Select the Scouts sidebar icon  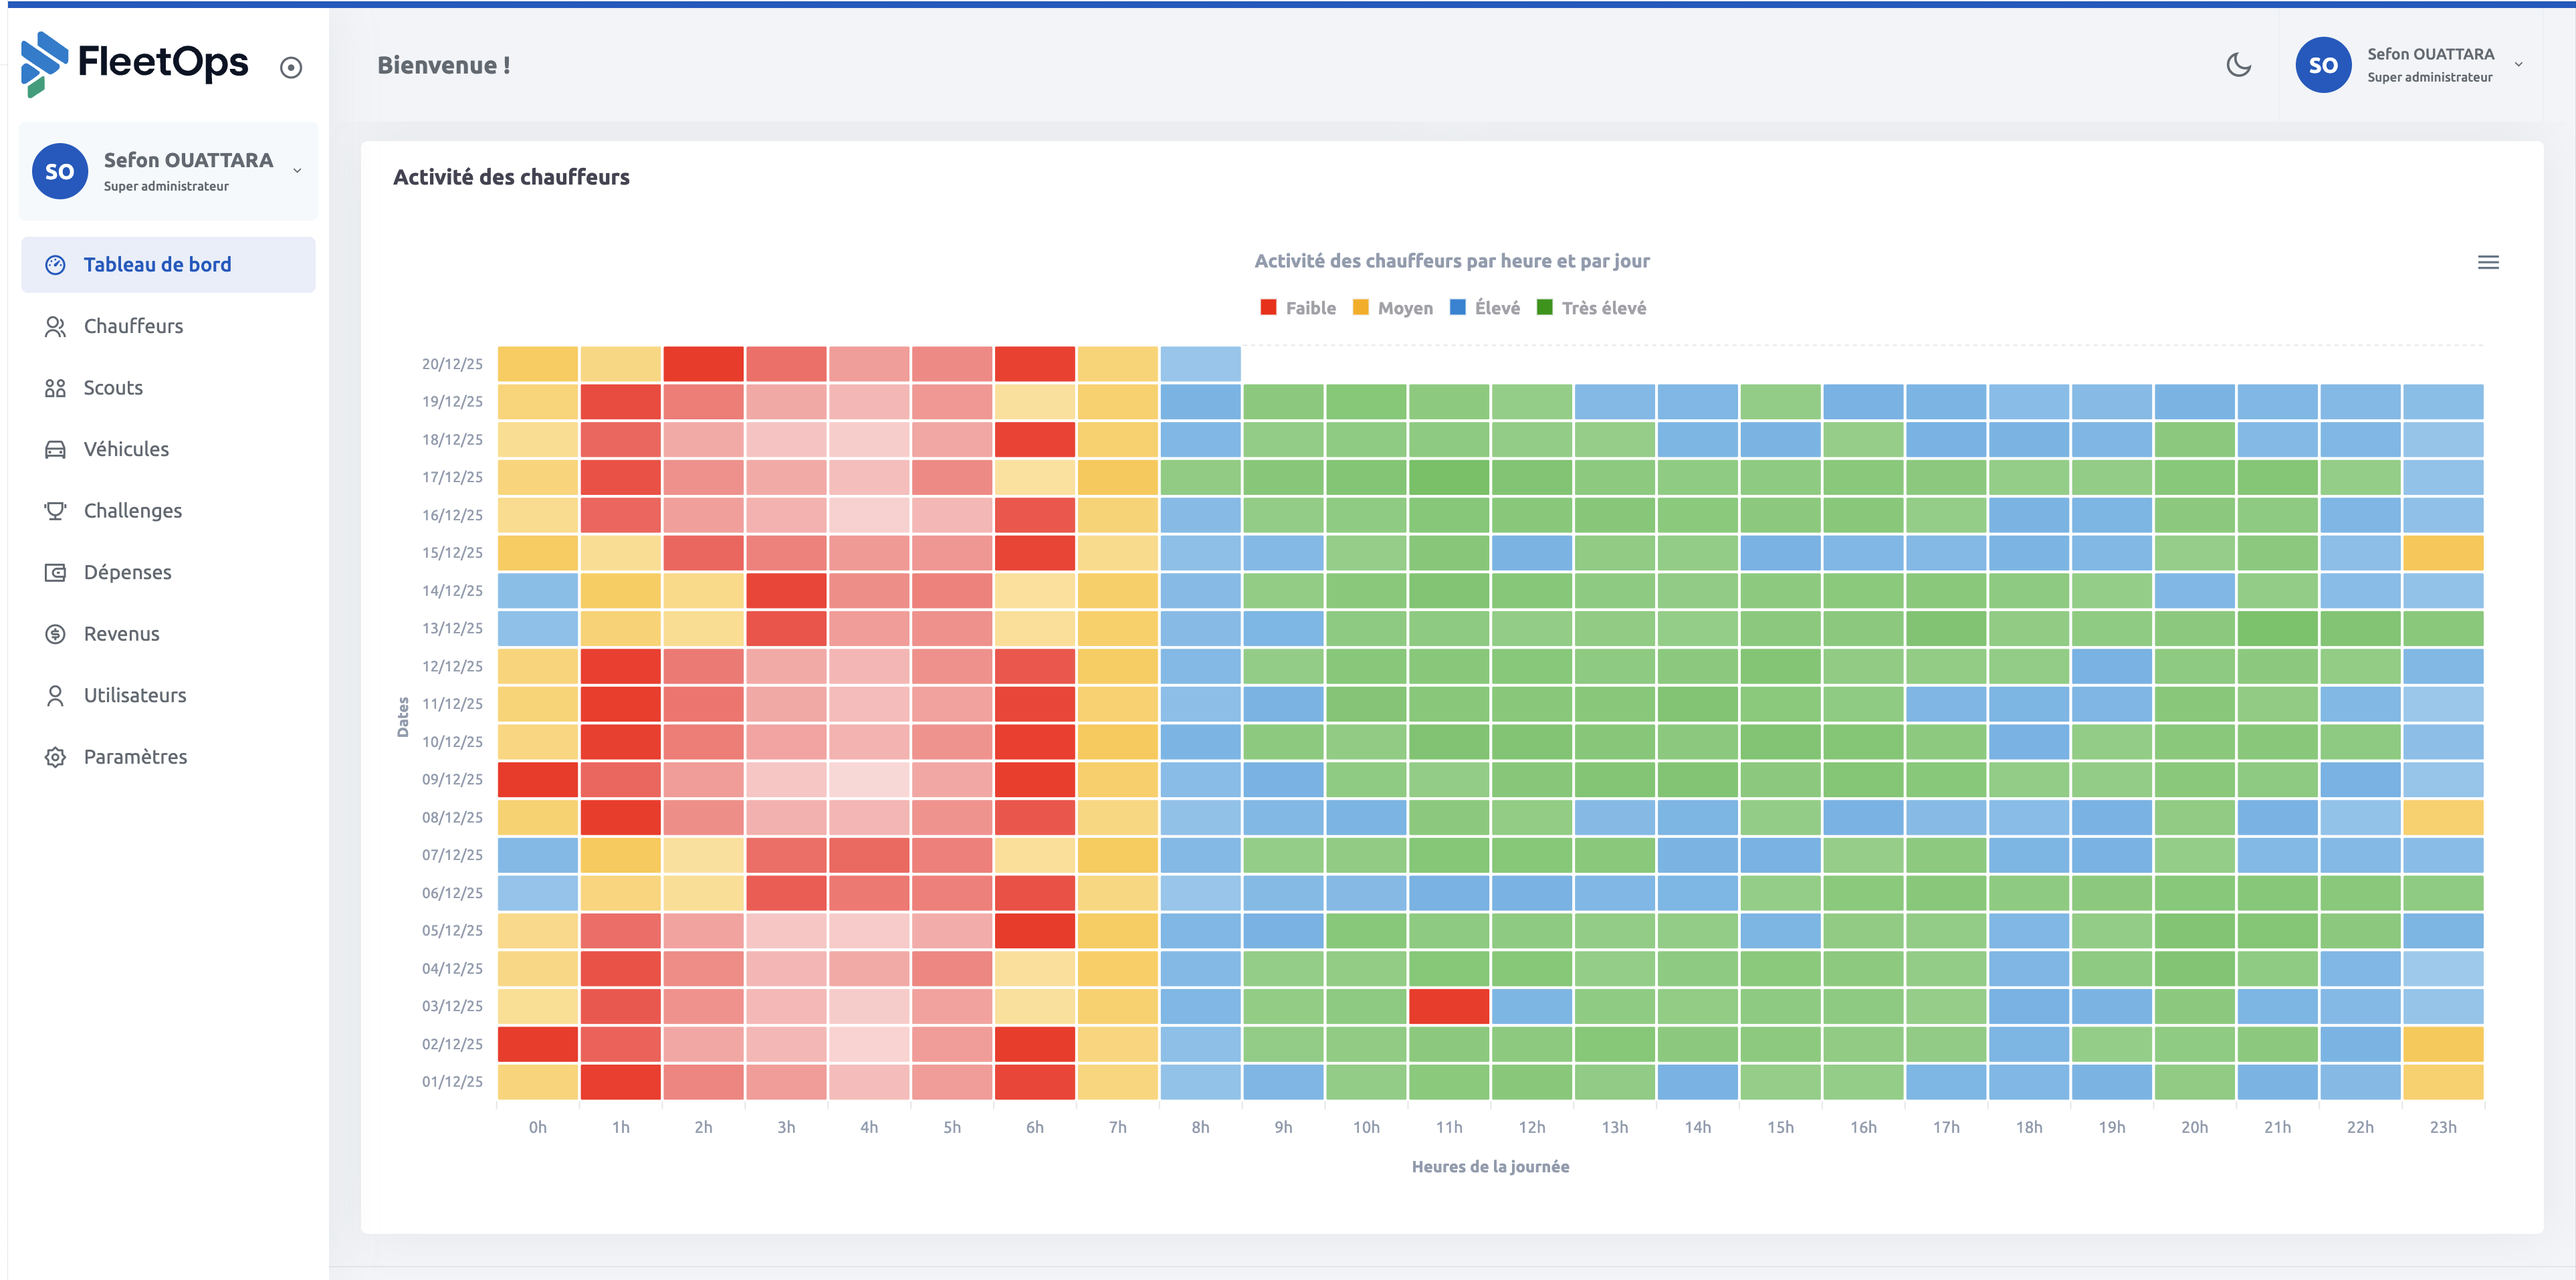click(55, 388)
